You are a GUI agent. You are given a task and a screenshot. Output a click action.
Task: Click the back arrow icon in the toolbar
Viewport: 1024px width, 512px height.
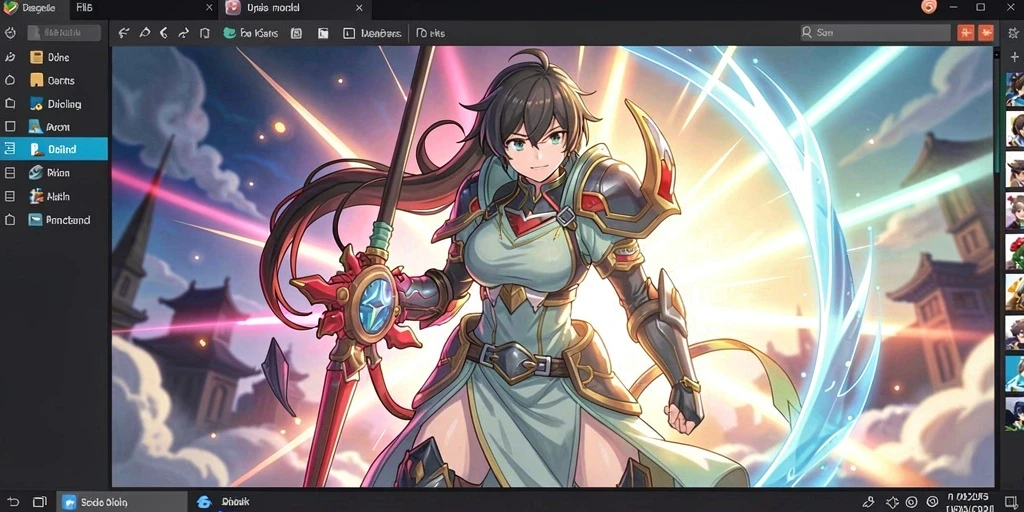coord(123,33)
